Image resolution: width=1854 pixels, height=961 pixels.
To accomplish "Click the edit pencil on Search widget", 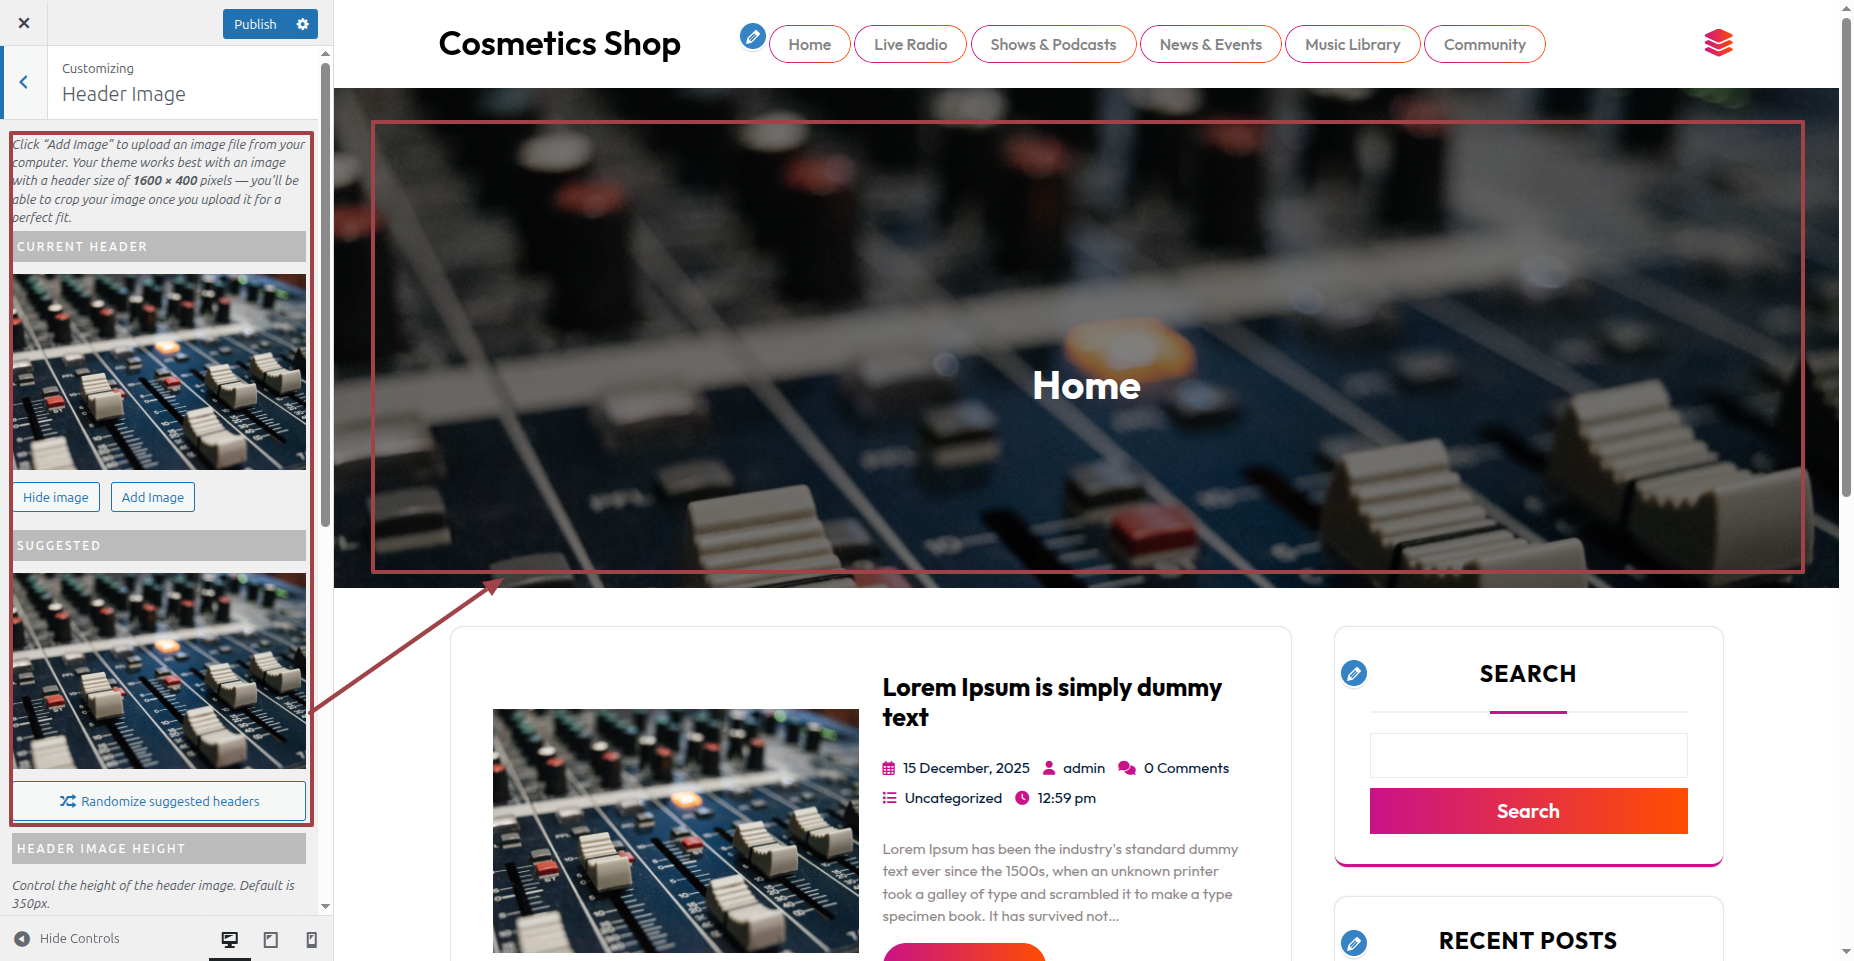I will pos(1354,673).
